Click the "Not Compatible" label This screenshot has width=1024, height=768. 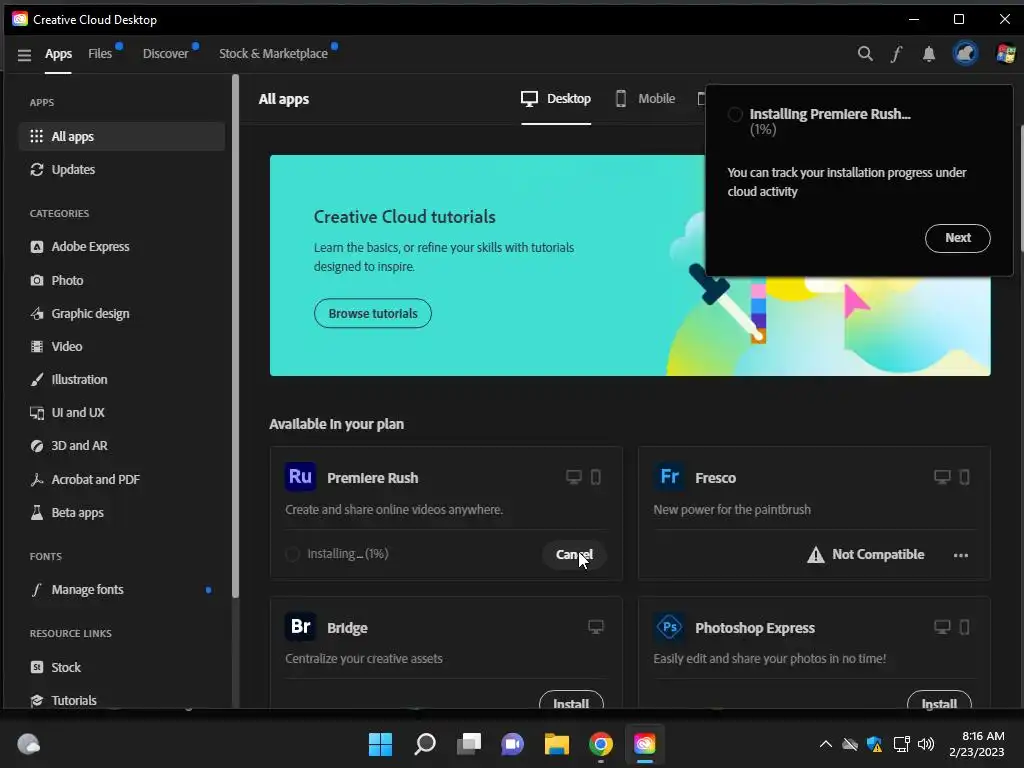pyautogui.click(x=878, y=554)
